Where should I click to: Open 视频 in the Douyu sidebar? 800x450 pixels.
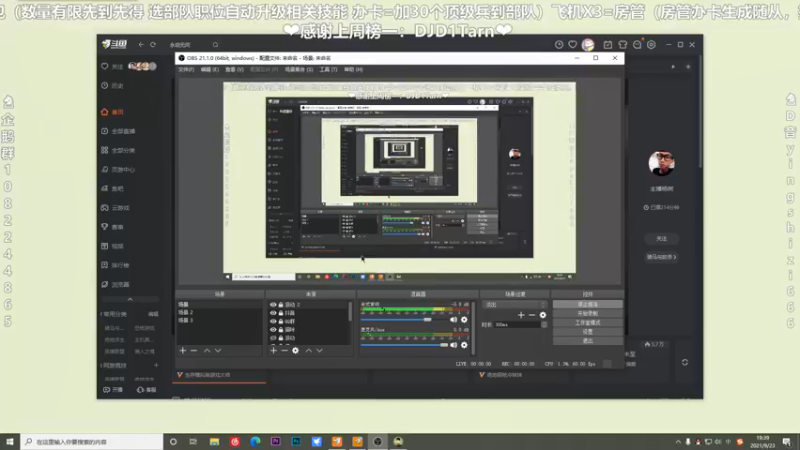pos(112,246)
